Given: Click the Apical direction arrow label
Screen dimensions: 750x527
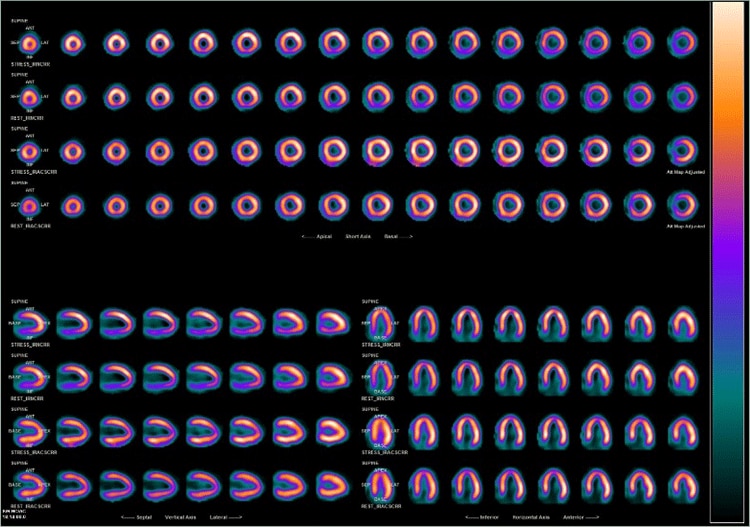Looking at the screenshot, I should click(318, 236).
